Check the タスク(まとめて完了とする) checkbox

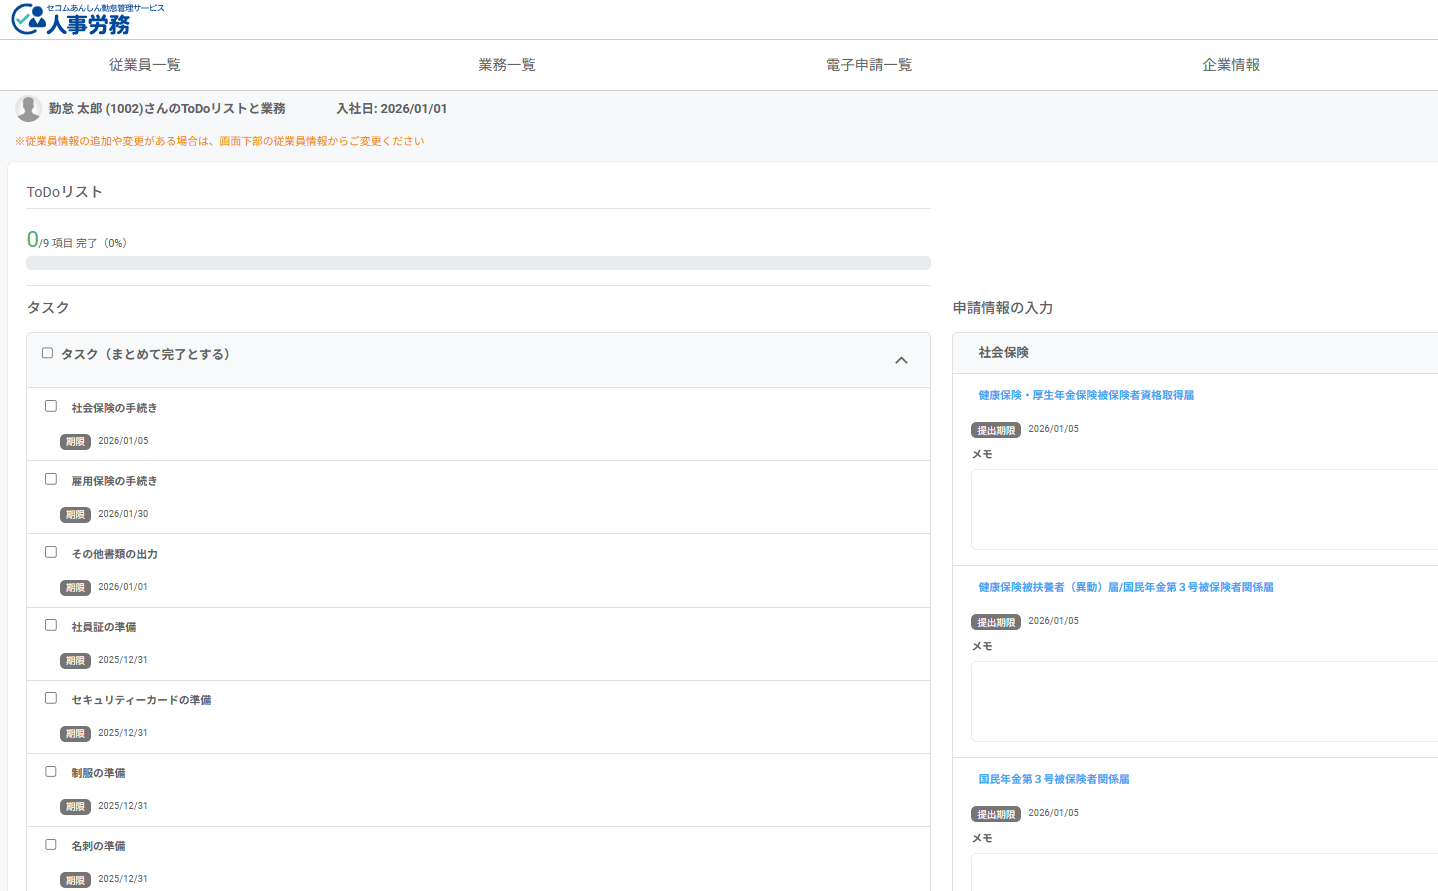47,353
